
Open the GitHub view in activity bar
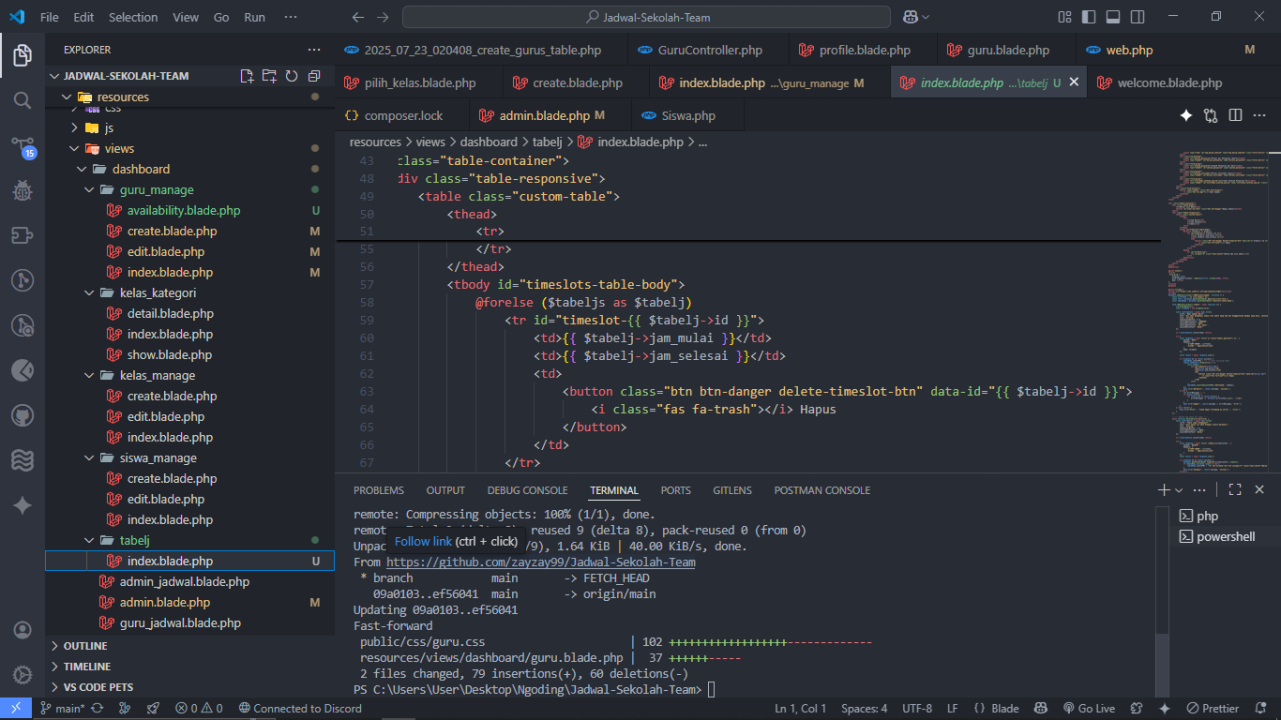pos(22,415)
